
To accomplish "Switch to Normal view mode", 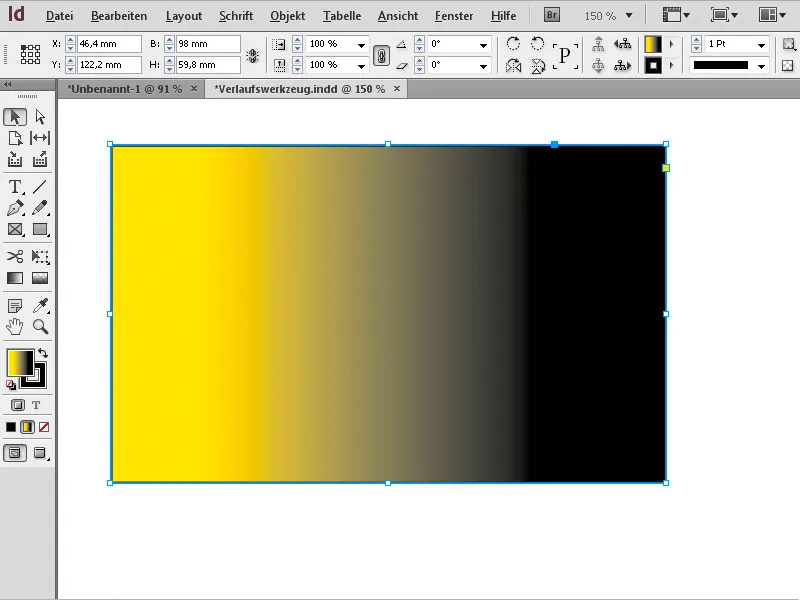I will click(x=15, y=453).
